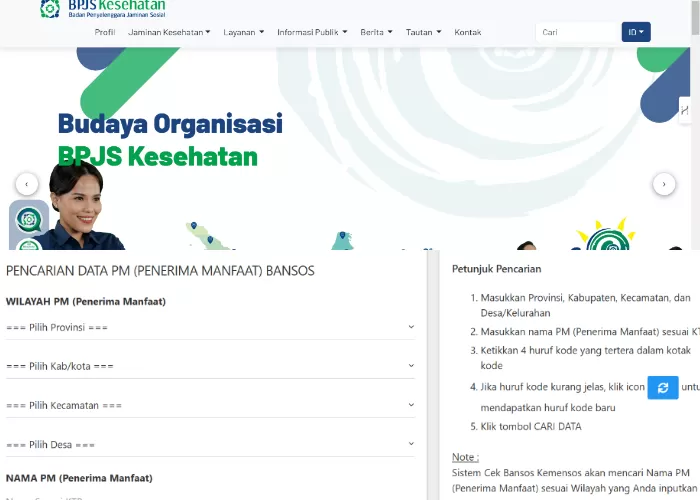The image size is (700, 500).
Task: Click the BPJS Kesehatan logo
Action: coord(103,9)
